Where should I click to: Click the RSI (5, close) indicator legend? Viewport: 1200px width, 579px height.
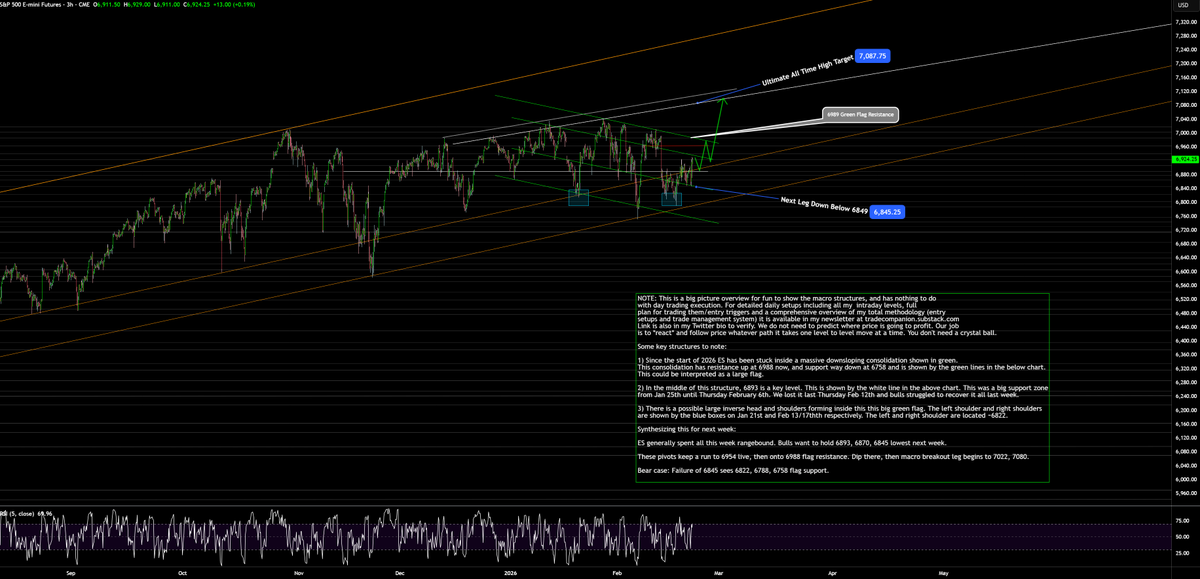(x=27, y=514)
